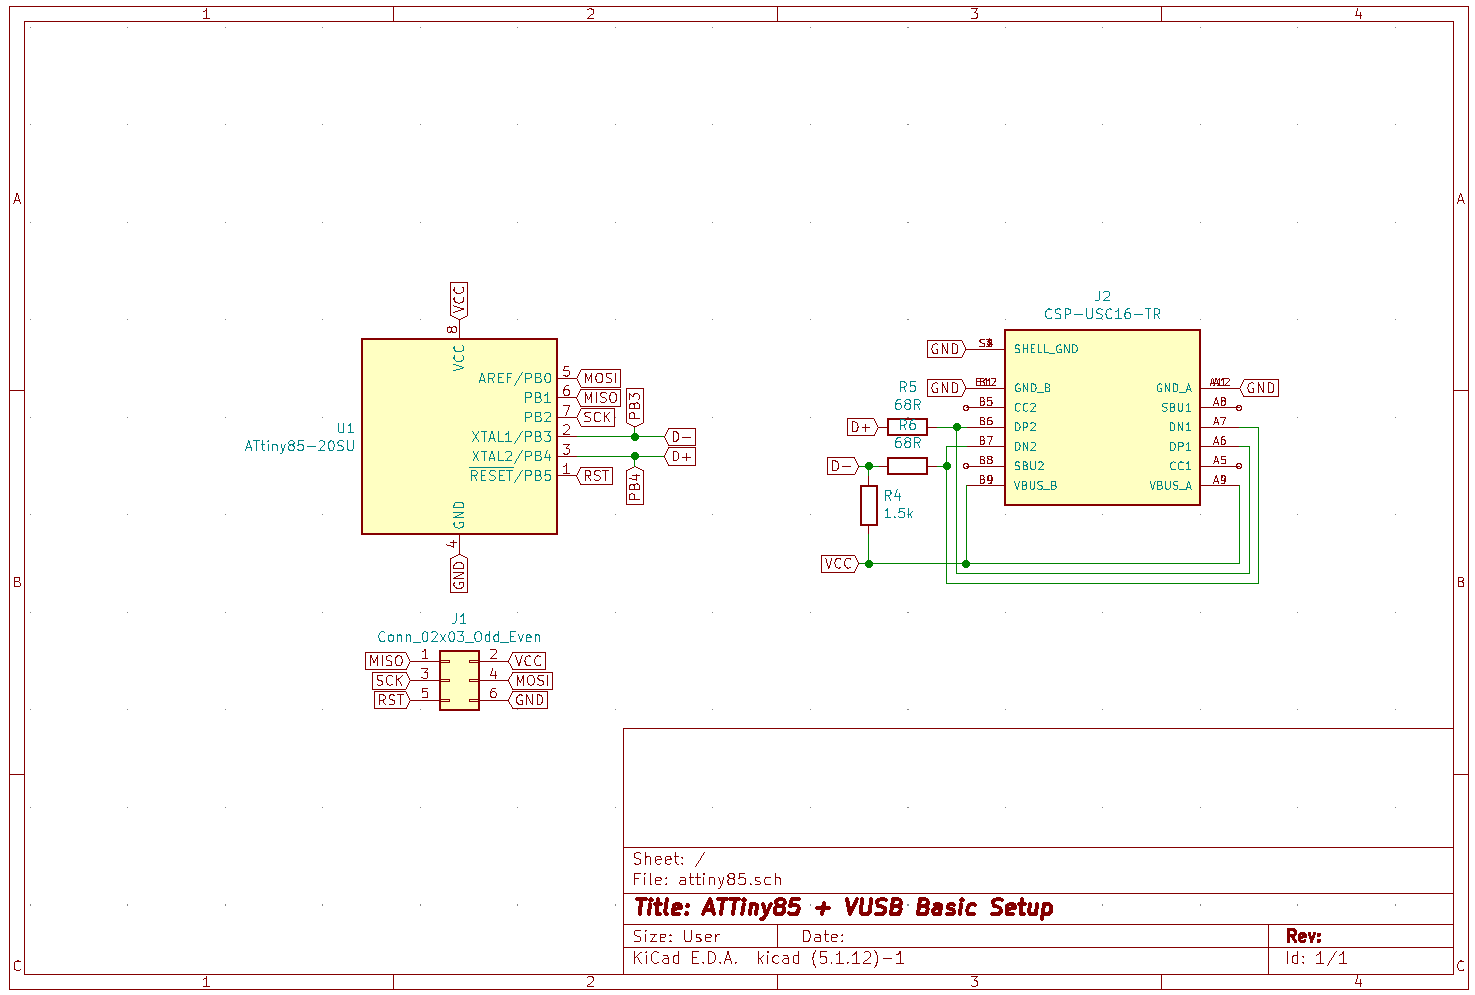Click the D- label right of U1

[680, 437]
